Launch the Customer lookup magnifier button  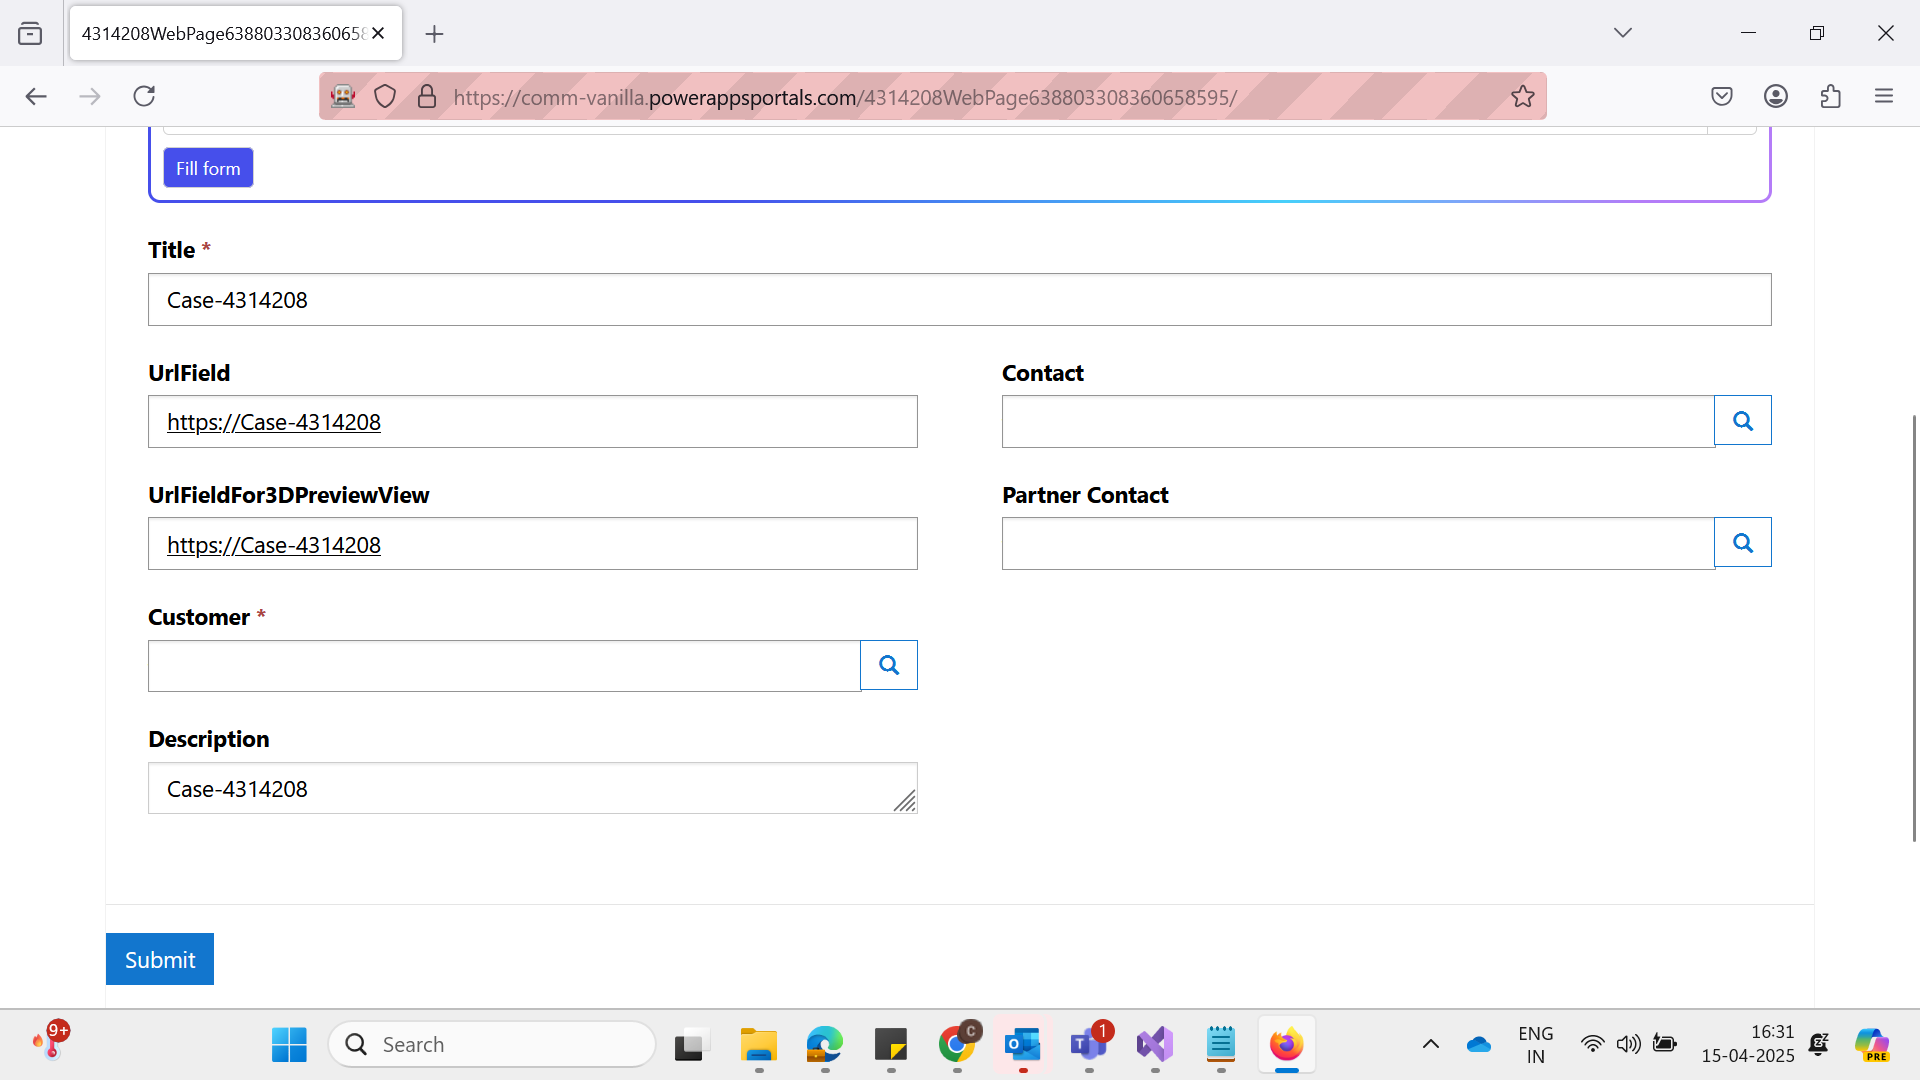[x=888, y=665]
